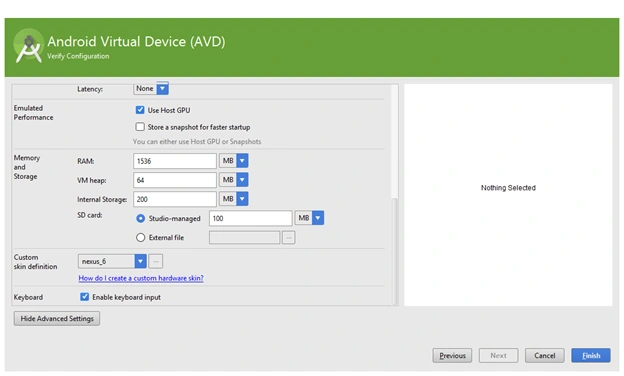Click the Memory and Storage section label
The image size is (624, 376).
(x=27, y=167)
